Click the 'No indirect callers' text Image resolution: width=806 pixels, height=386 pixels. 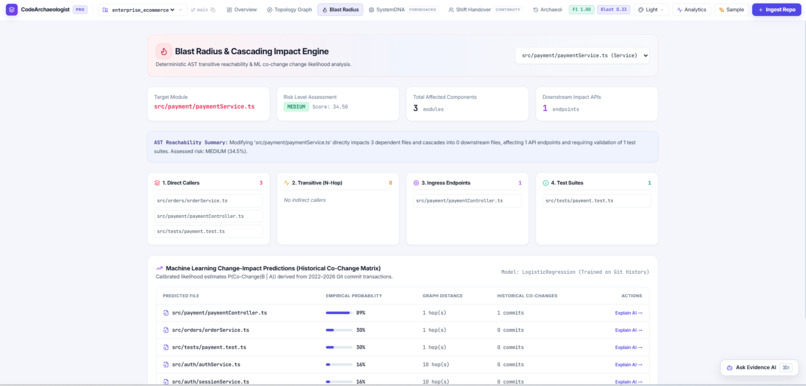tap(305, 200)
